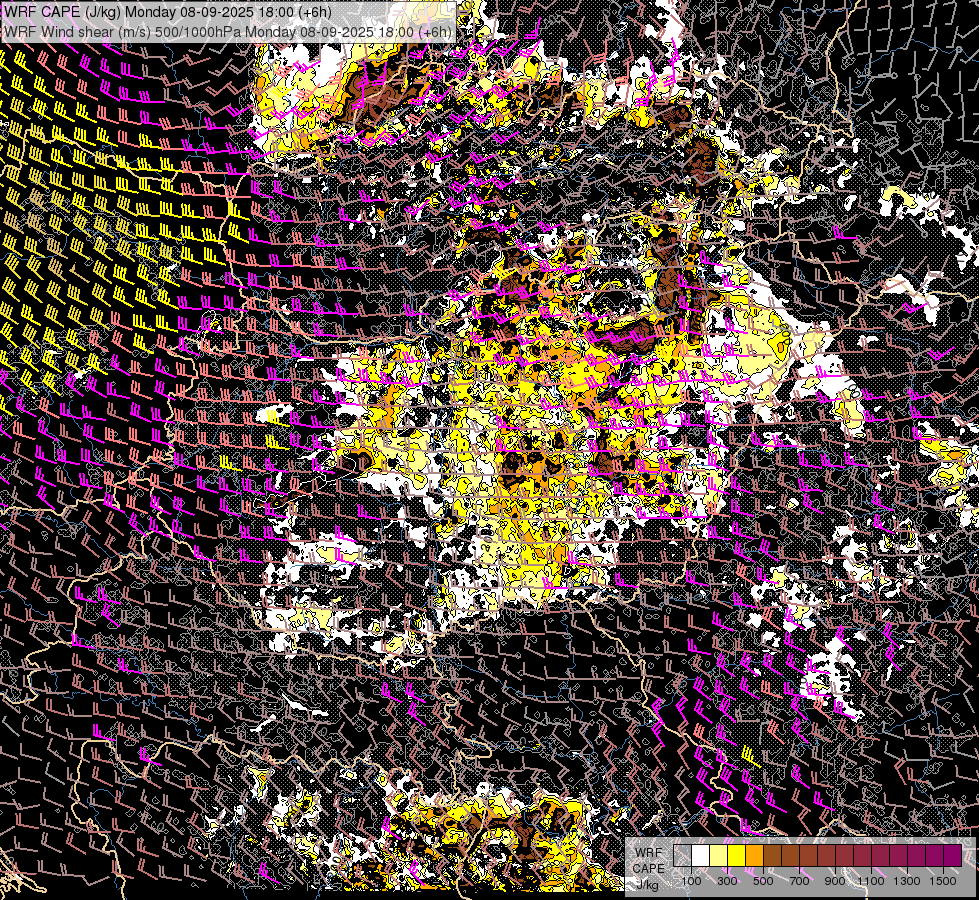Screen dimensions: 979x900
Task: Click the "WRF CAPE (J/kg)" title line
Action: coord(168,12)
